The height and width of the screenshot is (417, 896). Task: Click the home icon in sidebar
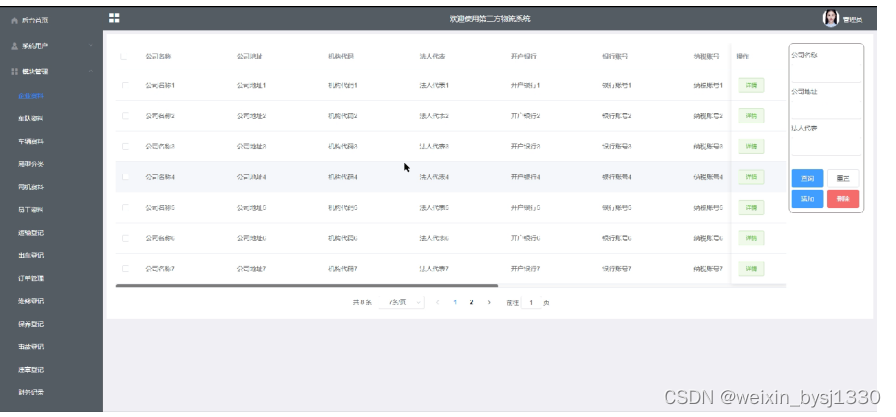click(15, 20)
